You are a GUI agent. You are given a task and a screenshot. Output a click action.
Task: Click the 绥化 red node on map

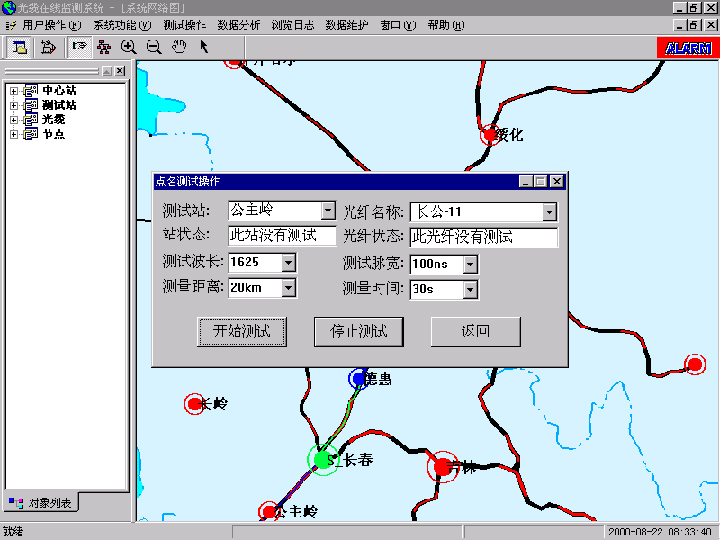[x=489, y=135]
